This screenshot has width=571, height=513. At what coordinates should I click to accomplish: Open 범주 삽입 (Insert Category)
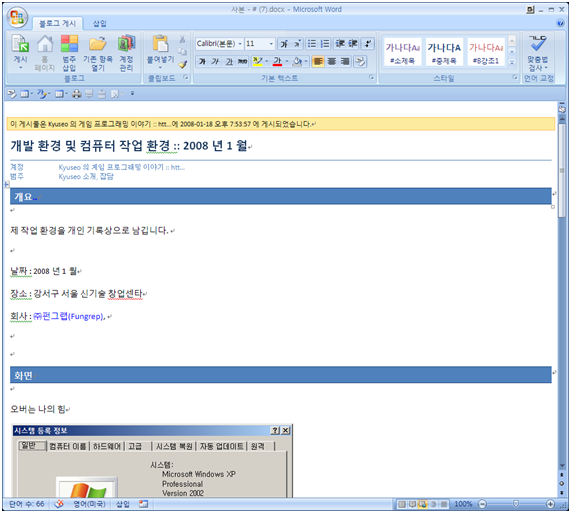click(x=69, y=53)
